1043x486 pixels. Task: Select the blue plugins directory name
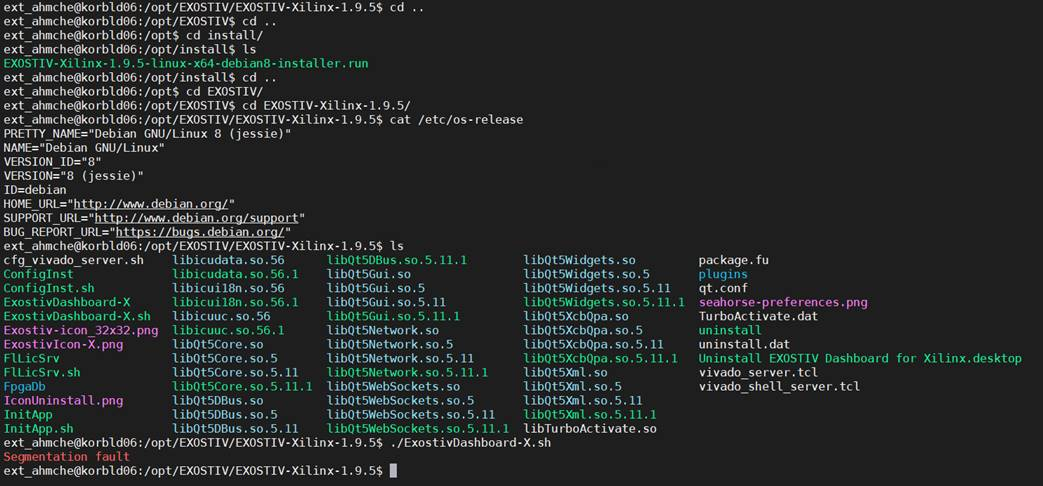(723, 274)
